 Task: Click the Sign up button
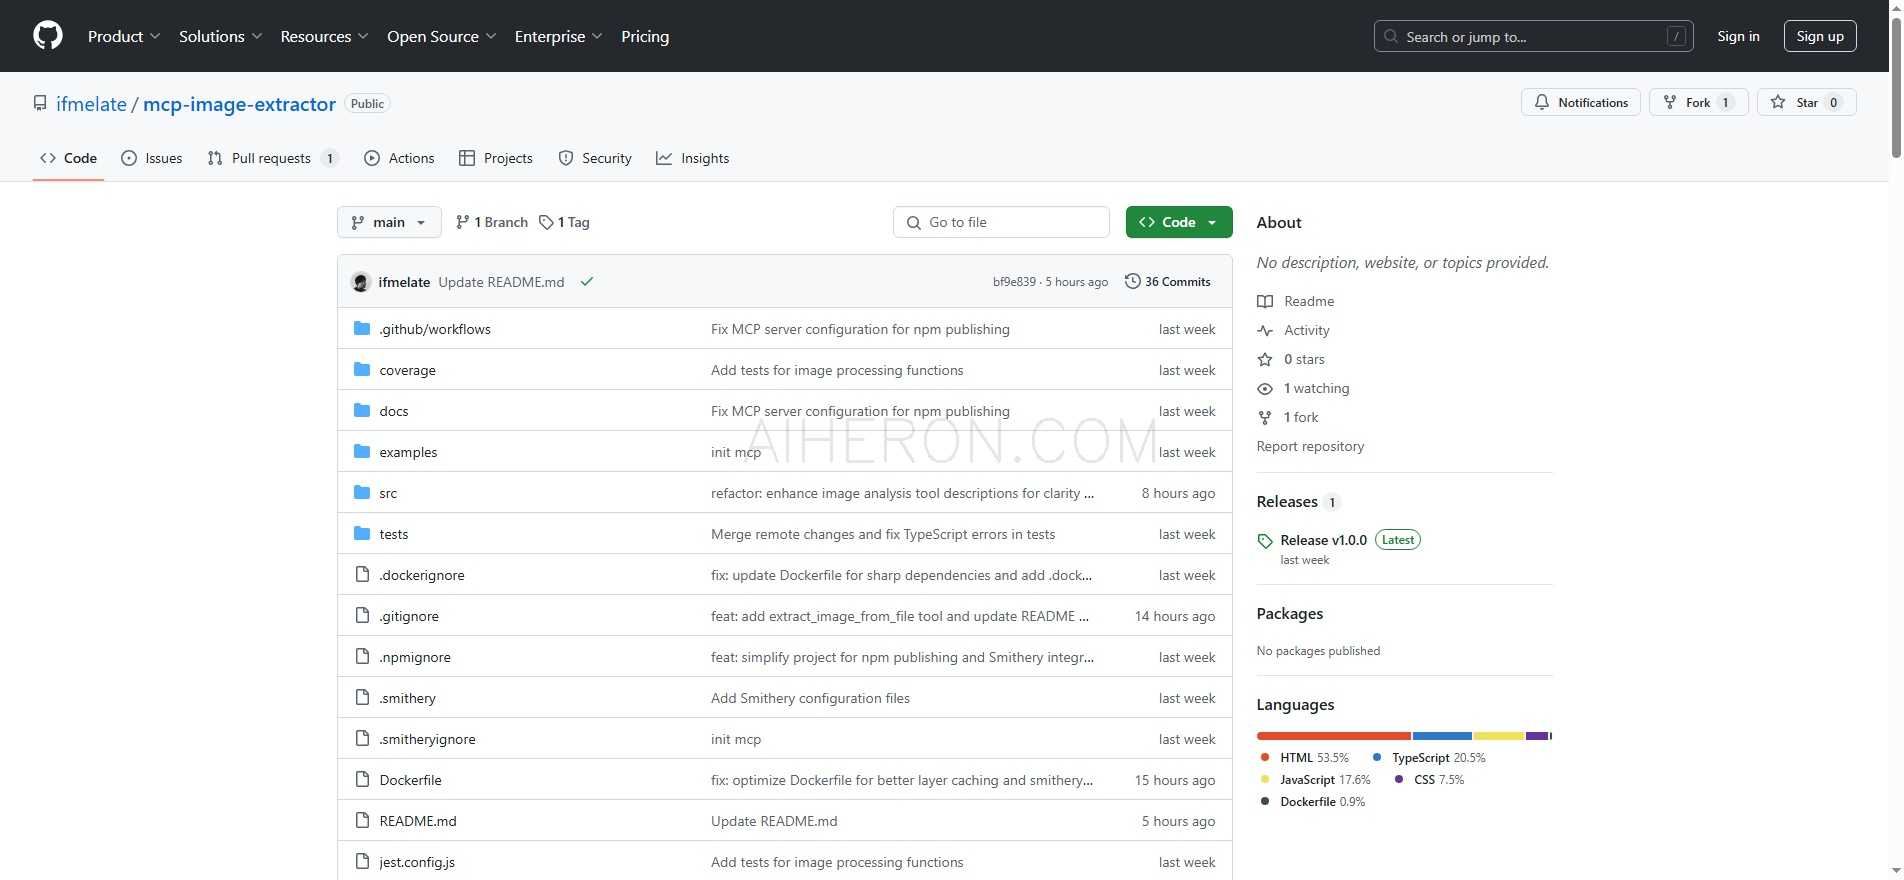pyautogui.click(x=1820, y=36)
